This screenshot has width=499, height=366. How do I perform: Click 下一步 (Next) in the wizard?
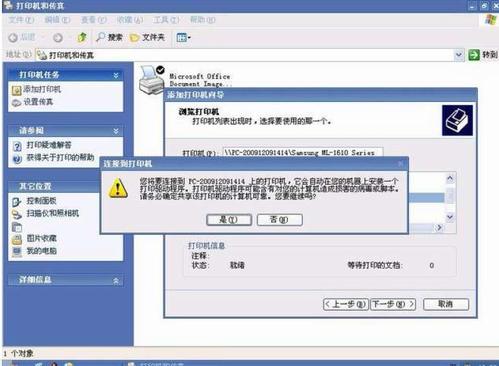click(393, 304)
